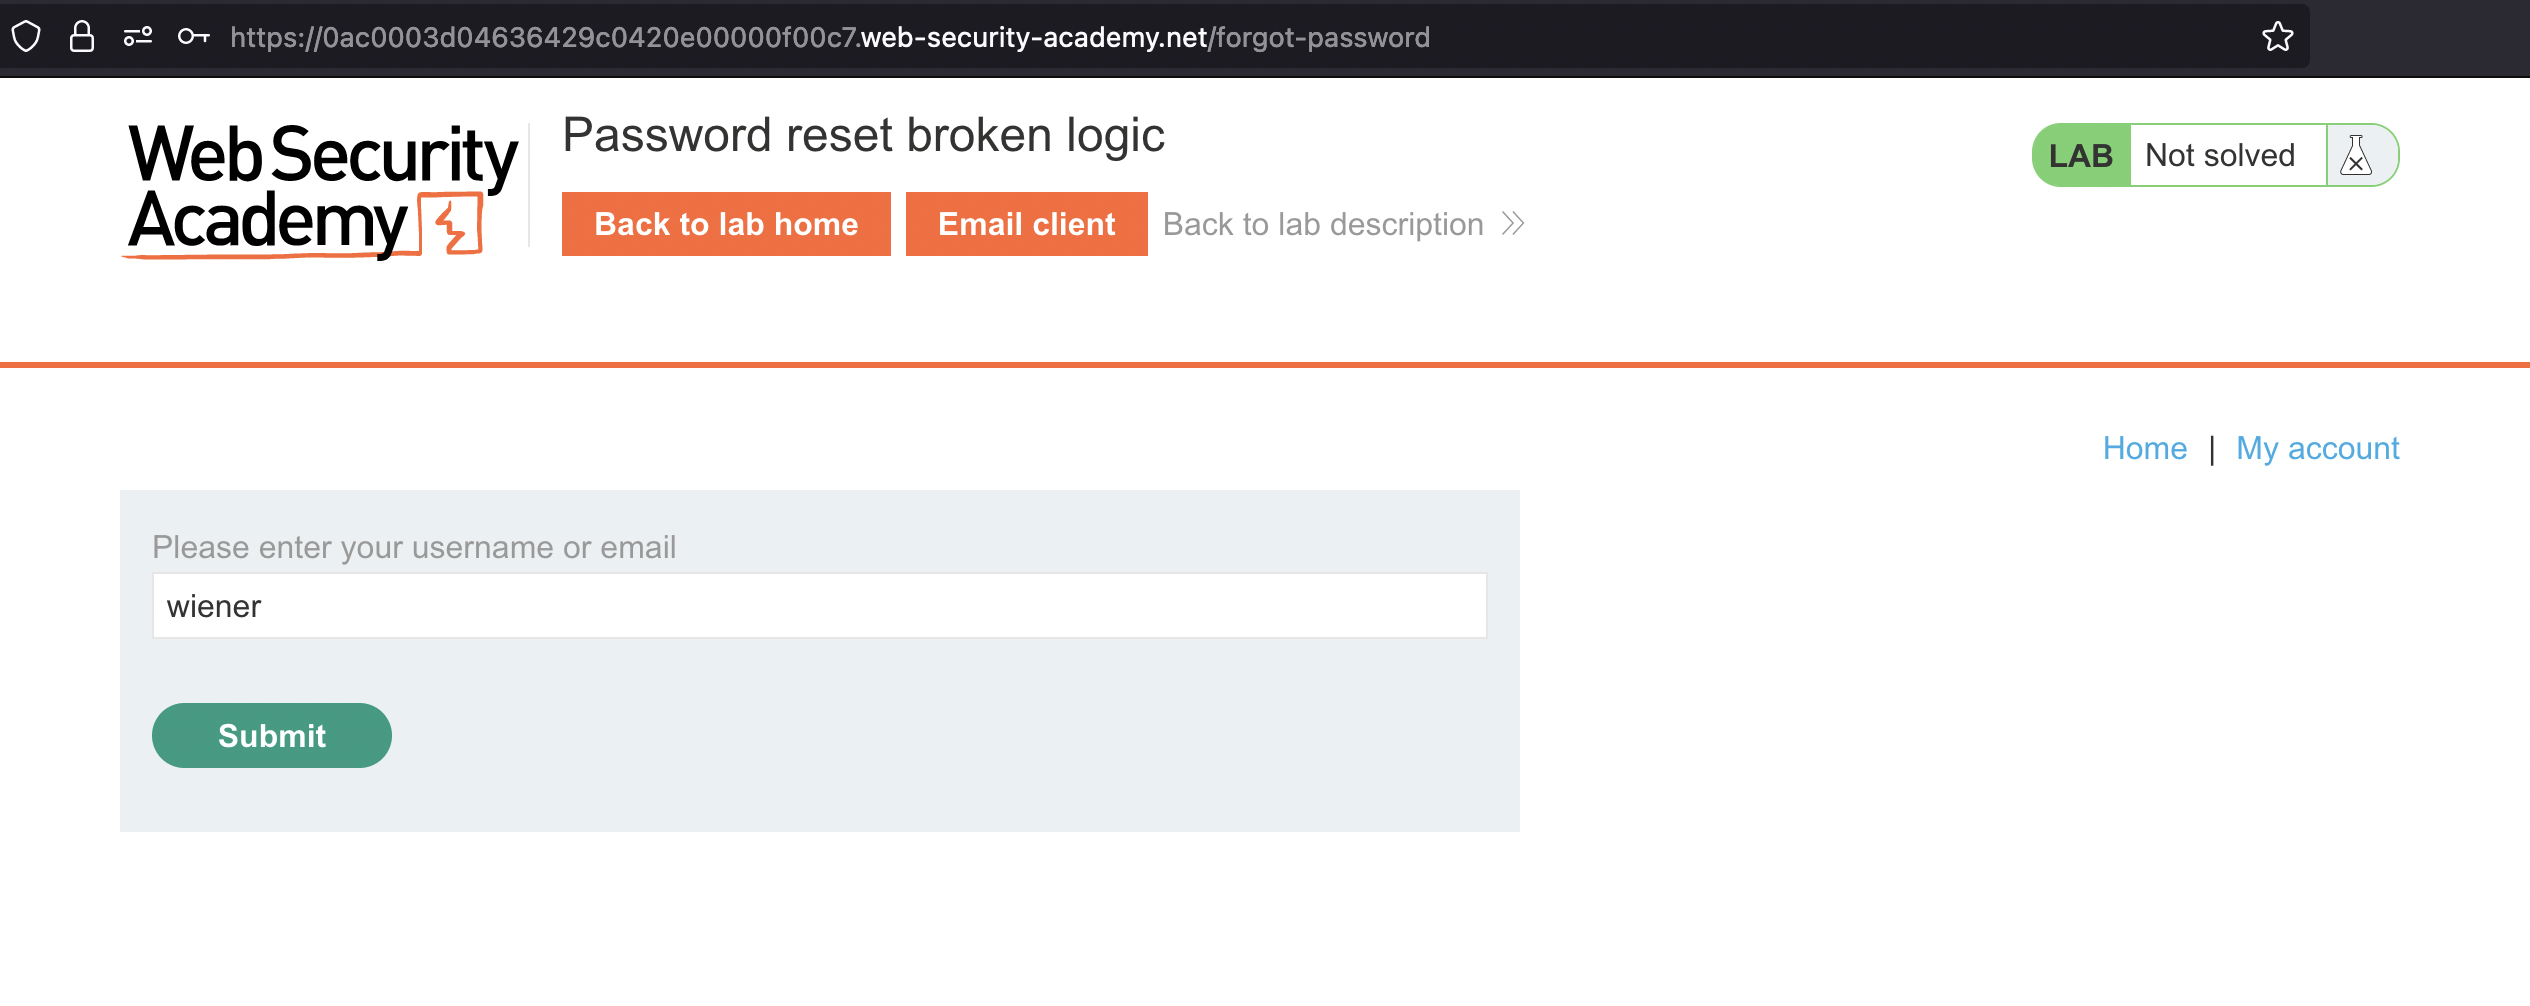
Task: Click the lab flask status icon
Action: coord(2356,156)
